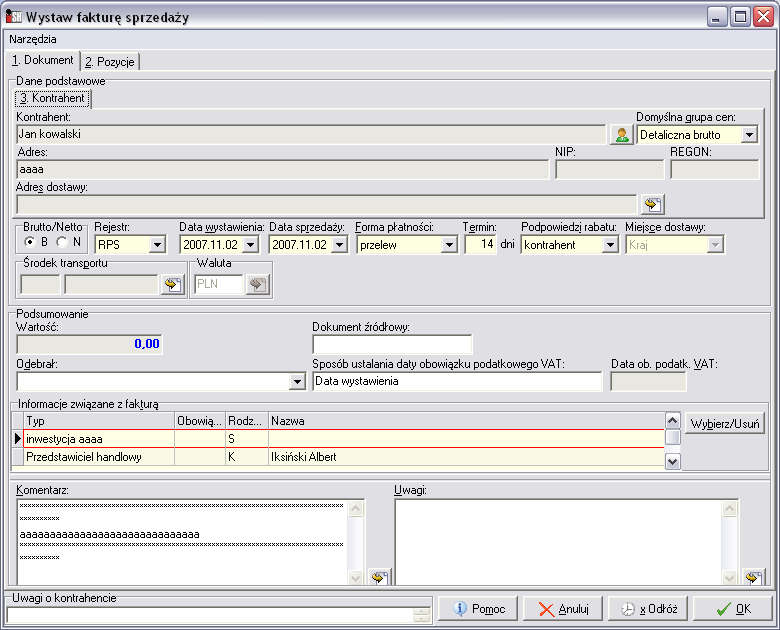Click the Typ column header

99,421
